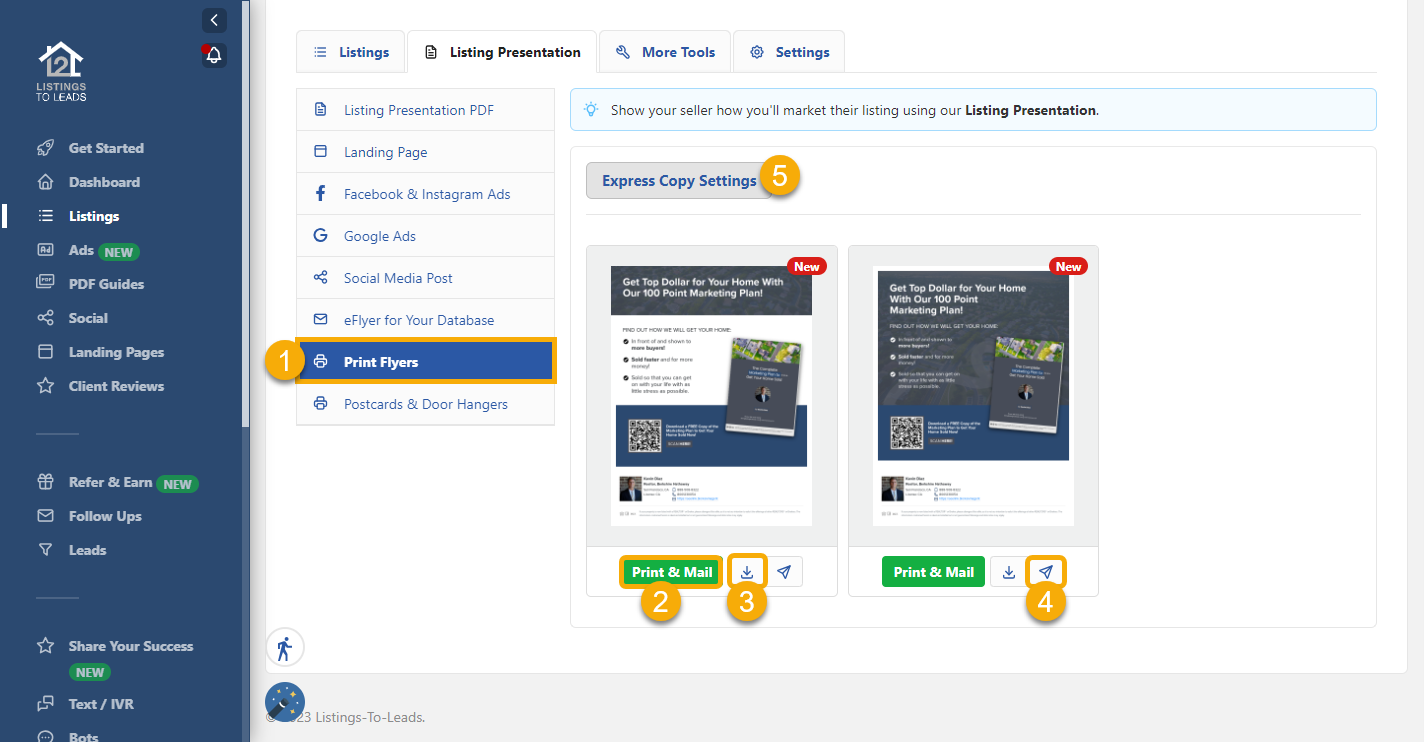Go to the Settings tab
The width and height of the screenshot is (1424, 742).
pos(789,52)
